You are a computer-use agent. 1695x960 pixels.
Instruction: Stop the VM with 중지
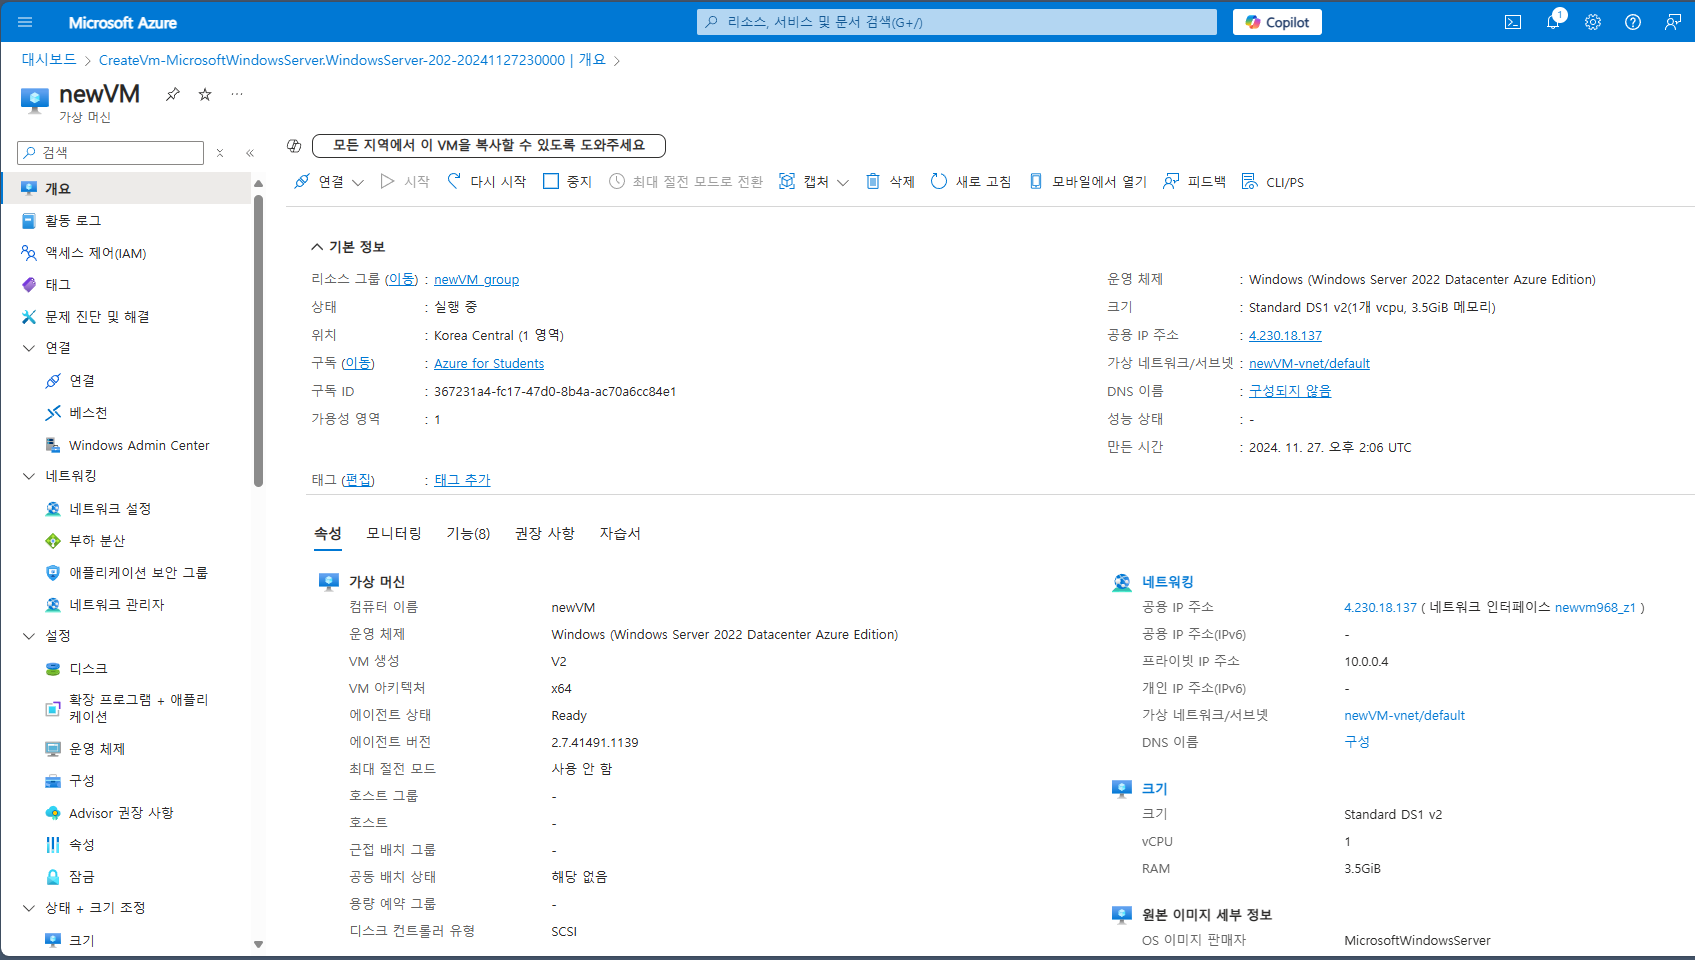tap(568, 181)
